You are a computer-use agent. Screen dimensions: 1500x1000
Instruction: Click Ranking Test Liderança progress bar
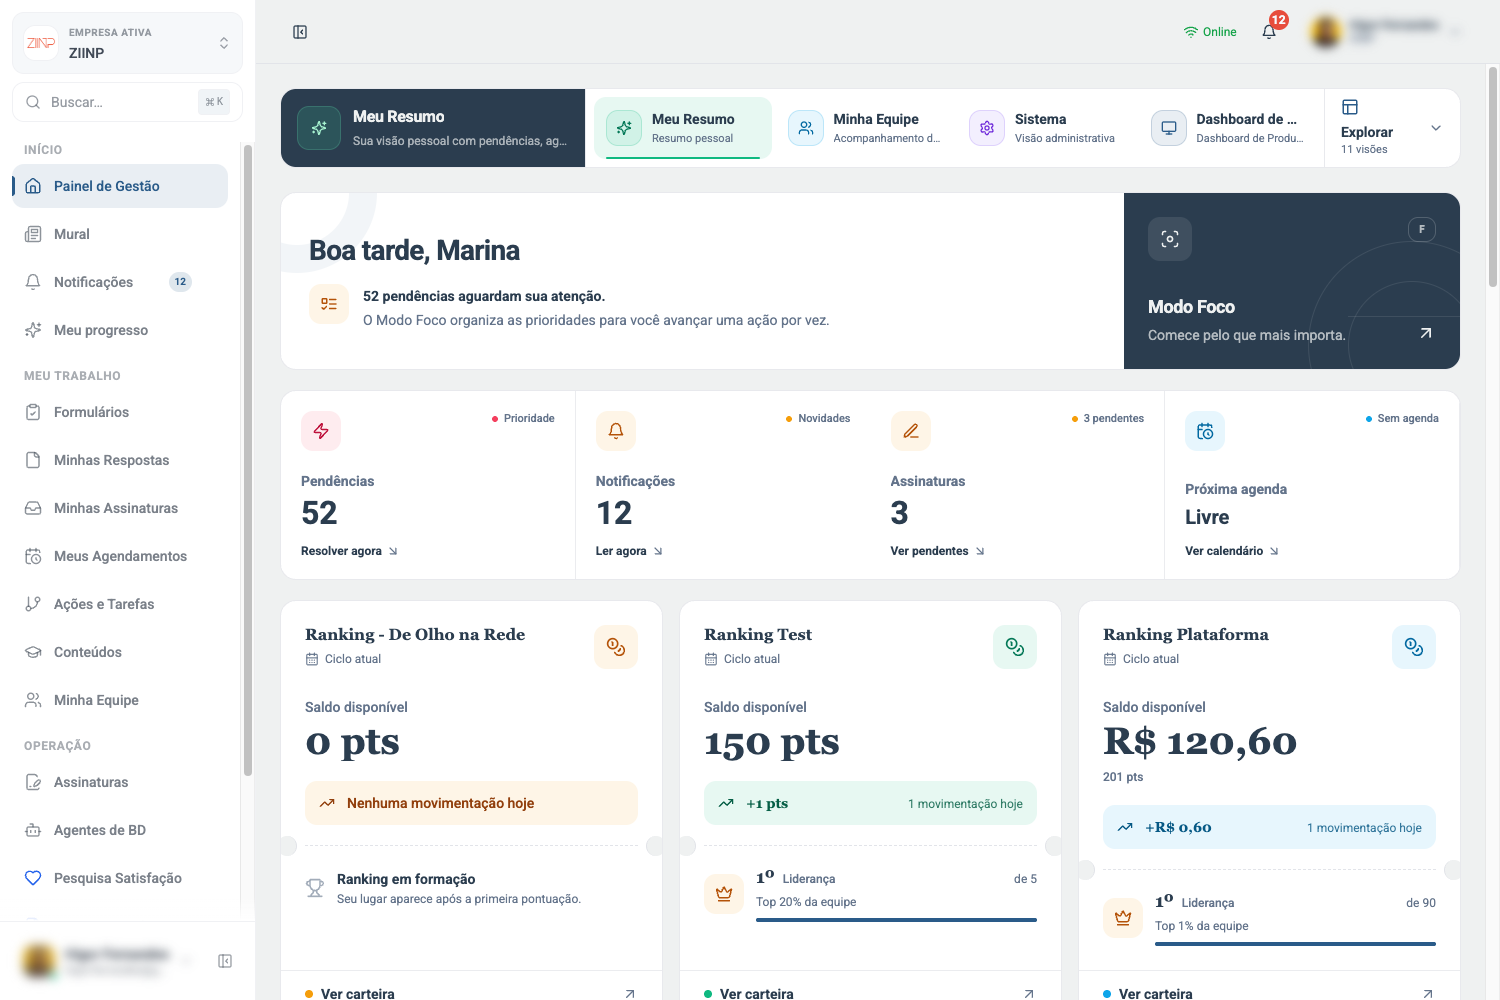coord(896,920)
